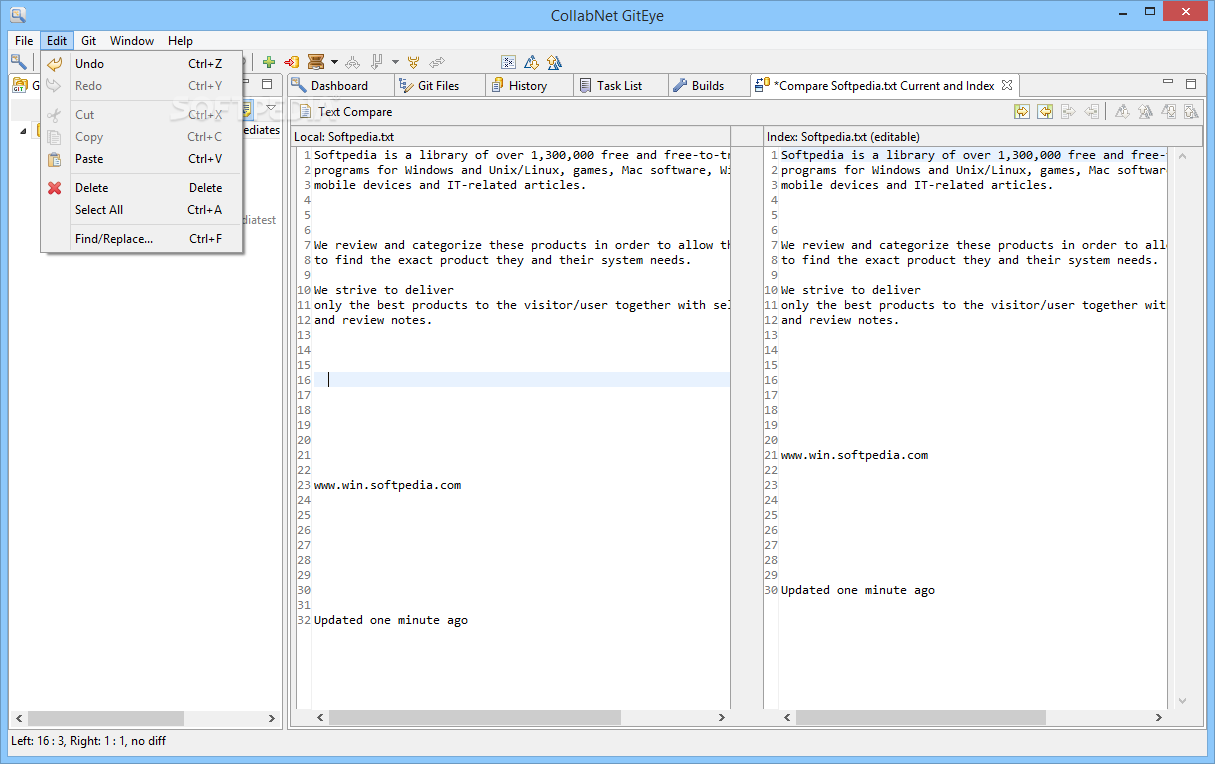1215x764 pixels.
Task: Copy all changes from left to right
Action: (1022, 112)
